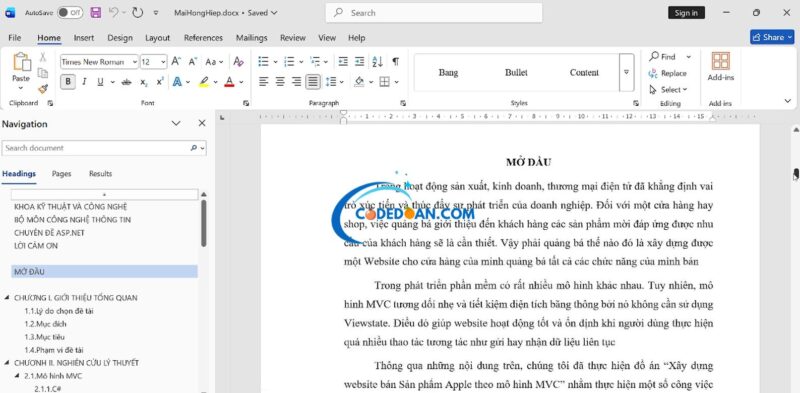Image resolution: width=800 pixels, height=393 pixels.
Task: Click the Share button
Action: tap(772, 37)
